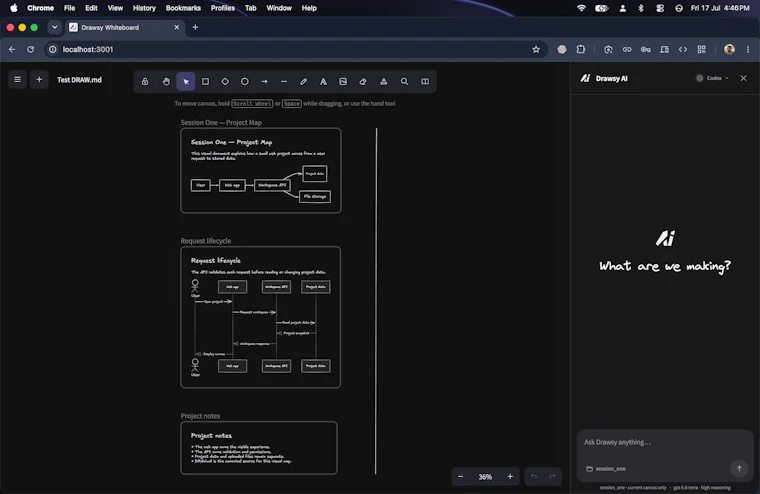Zoom in with the plus button

pos(510,477)
